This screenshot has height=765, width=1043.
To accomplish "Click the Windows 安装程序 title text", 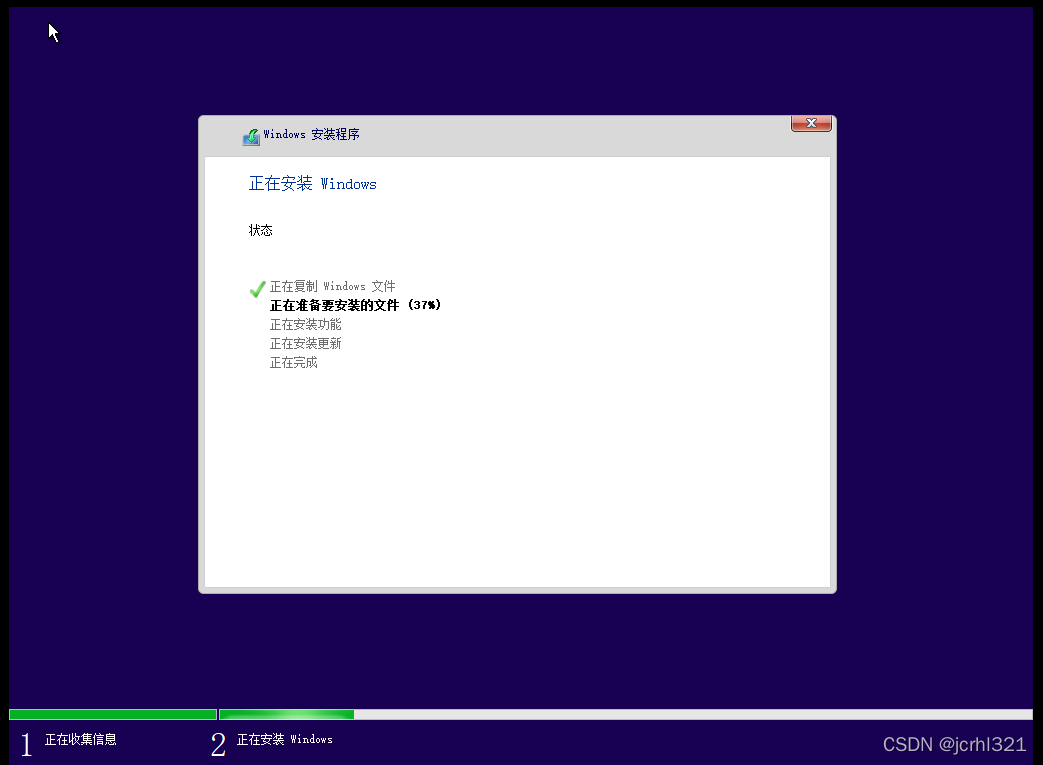I will (311, 134).
